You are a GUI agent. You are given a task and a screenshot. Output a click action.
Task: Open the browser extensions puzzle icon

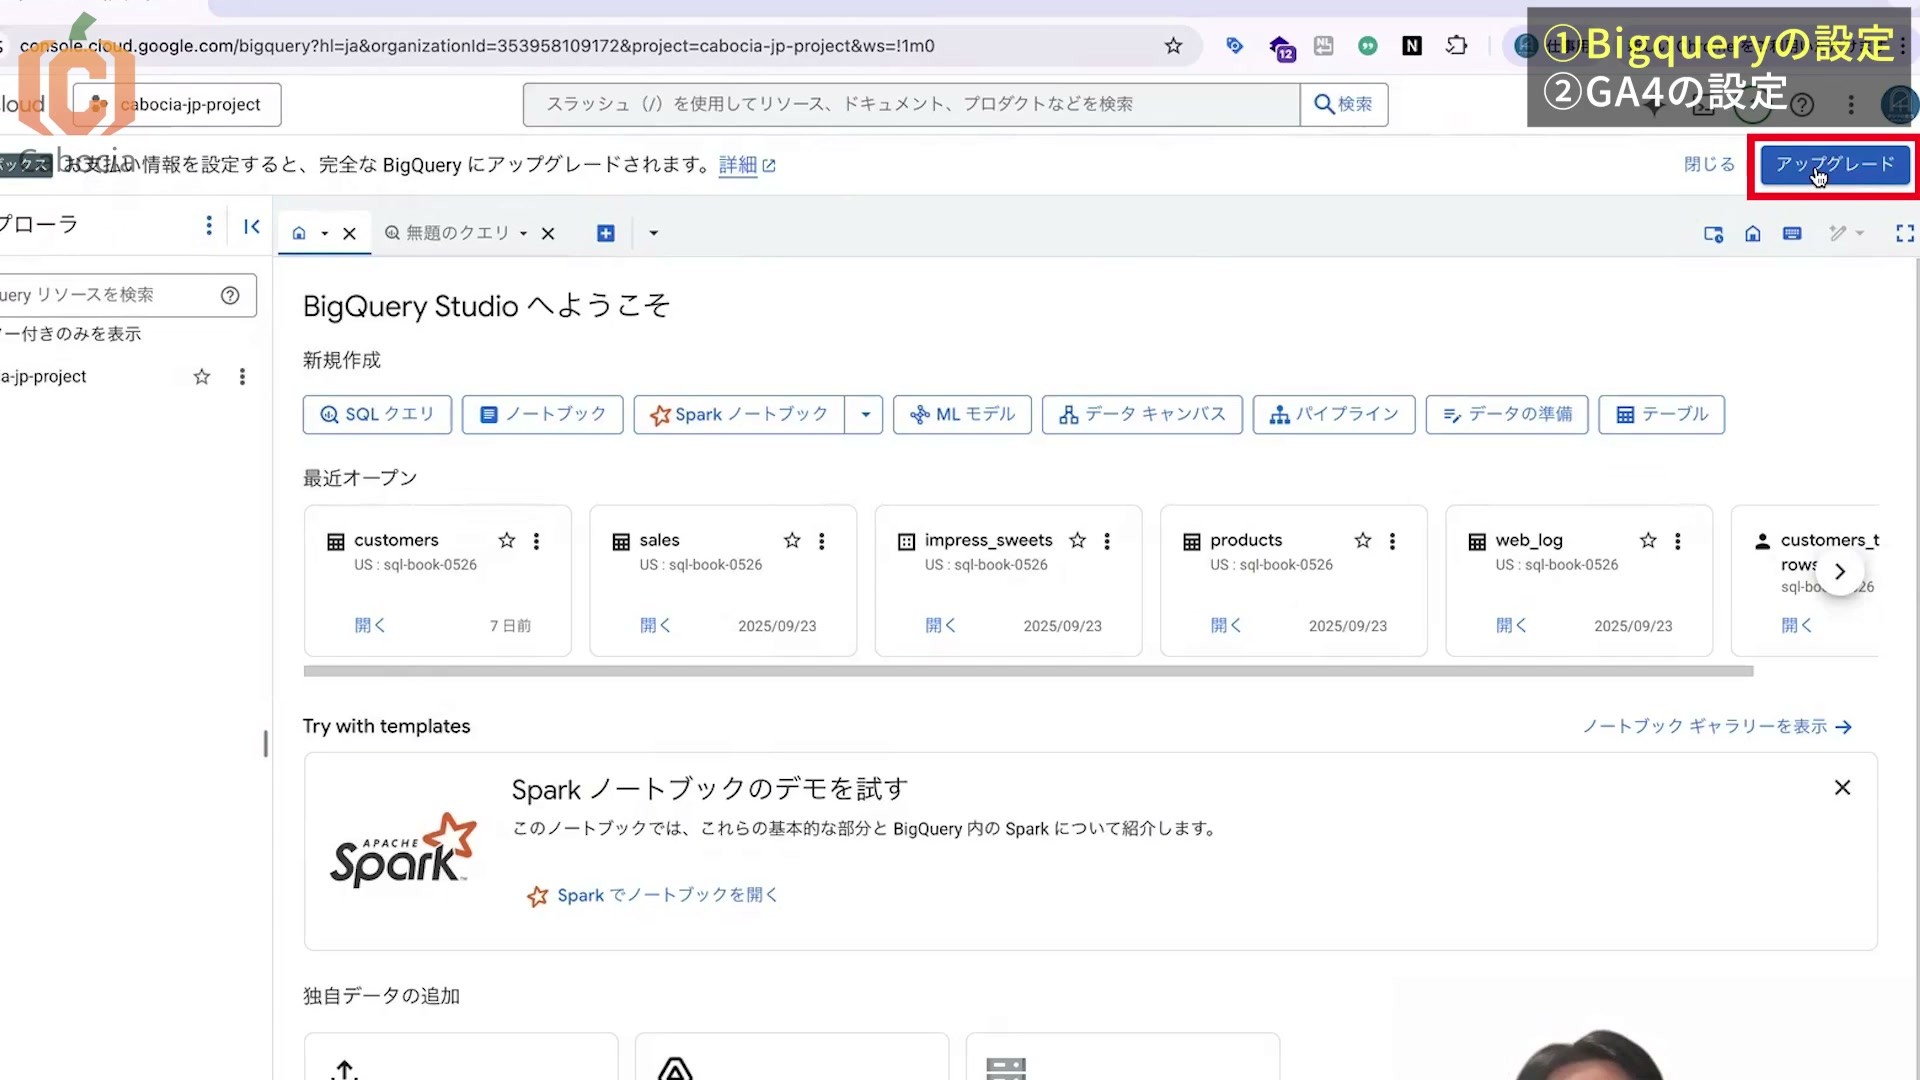click(1457, 46)
